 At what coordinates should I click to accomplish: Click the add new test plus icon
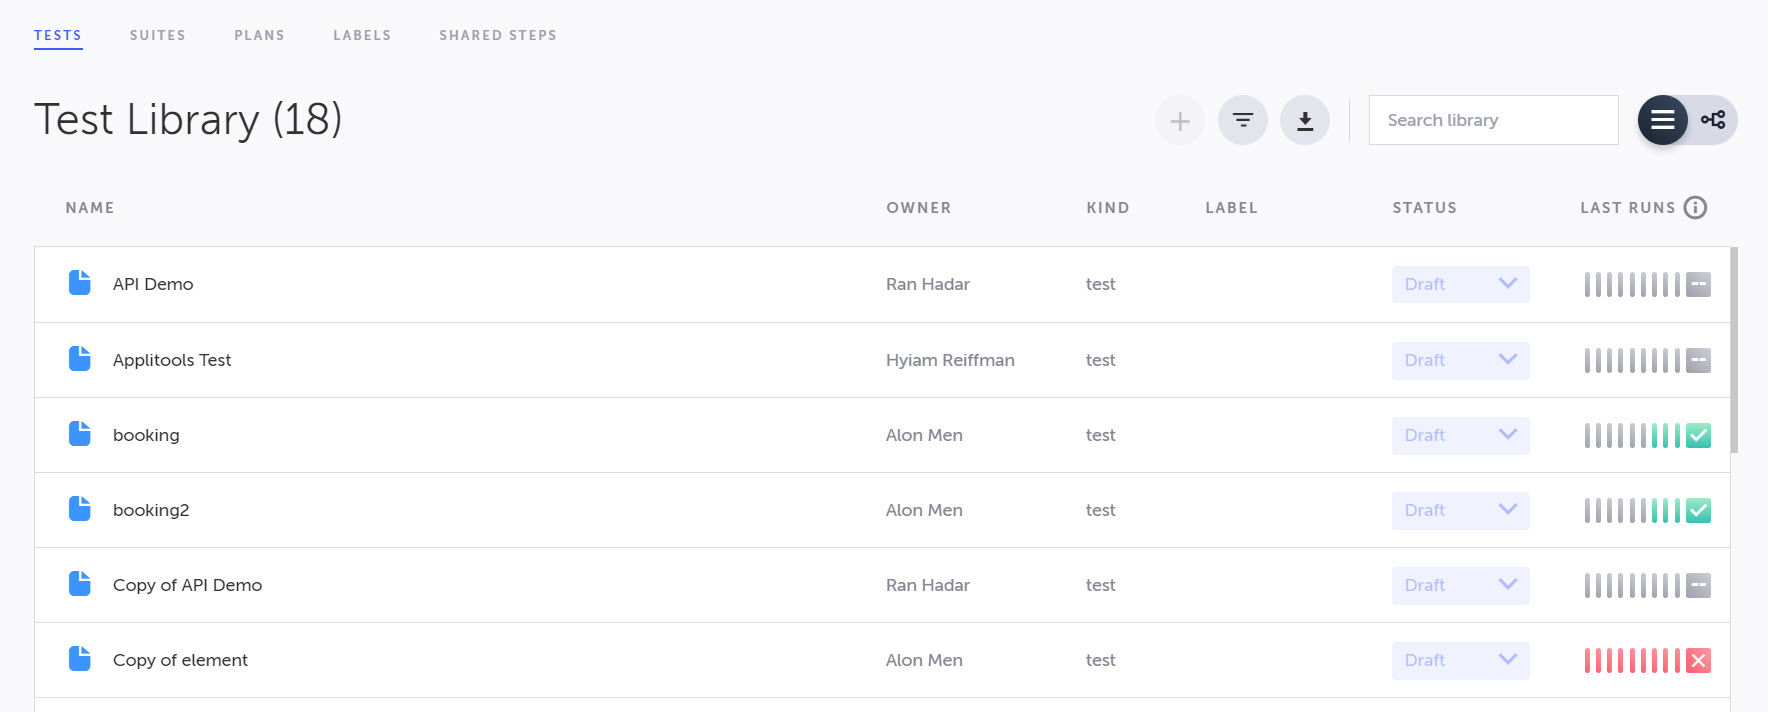1180,121
